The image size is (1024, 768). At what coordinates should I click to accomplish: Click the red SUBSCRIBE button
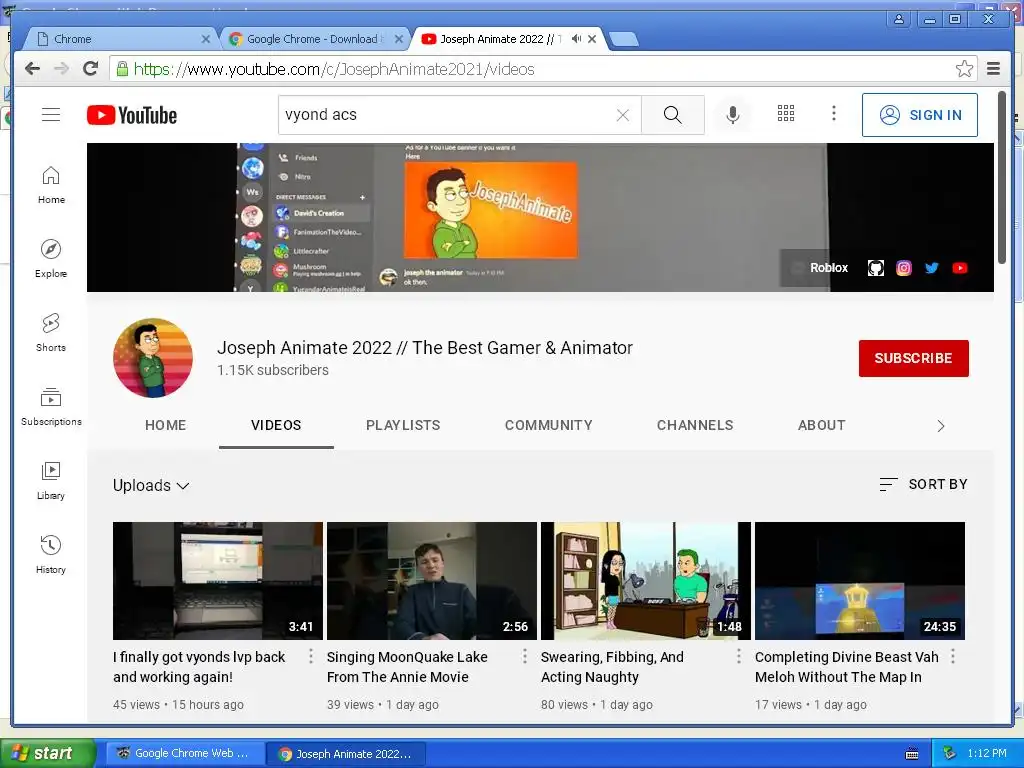[914, 358]
